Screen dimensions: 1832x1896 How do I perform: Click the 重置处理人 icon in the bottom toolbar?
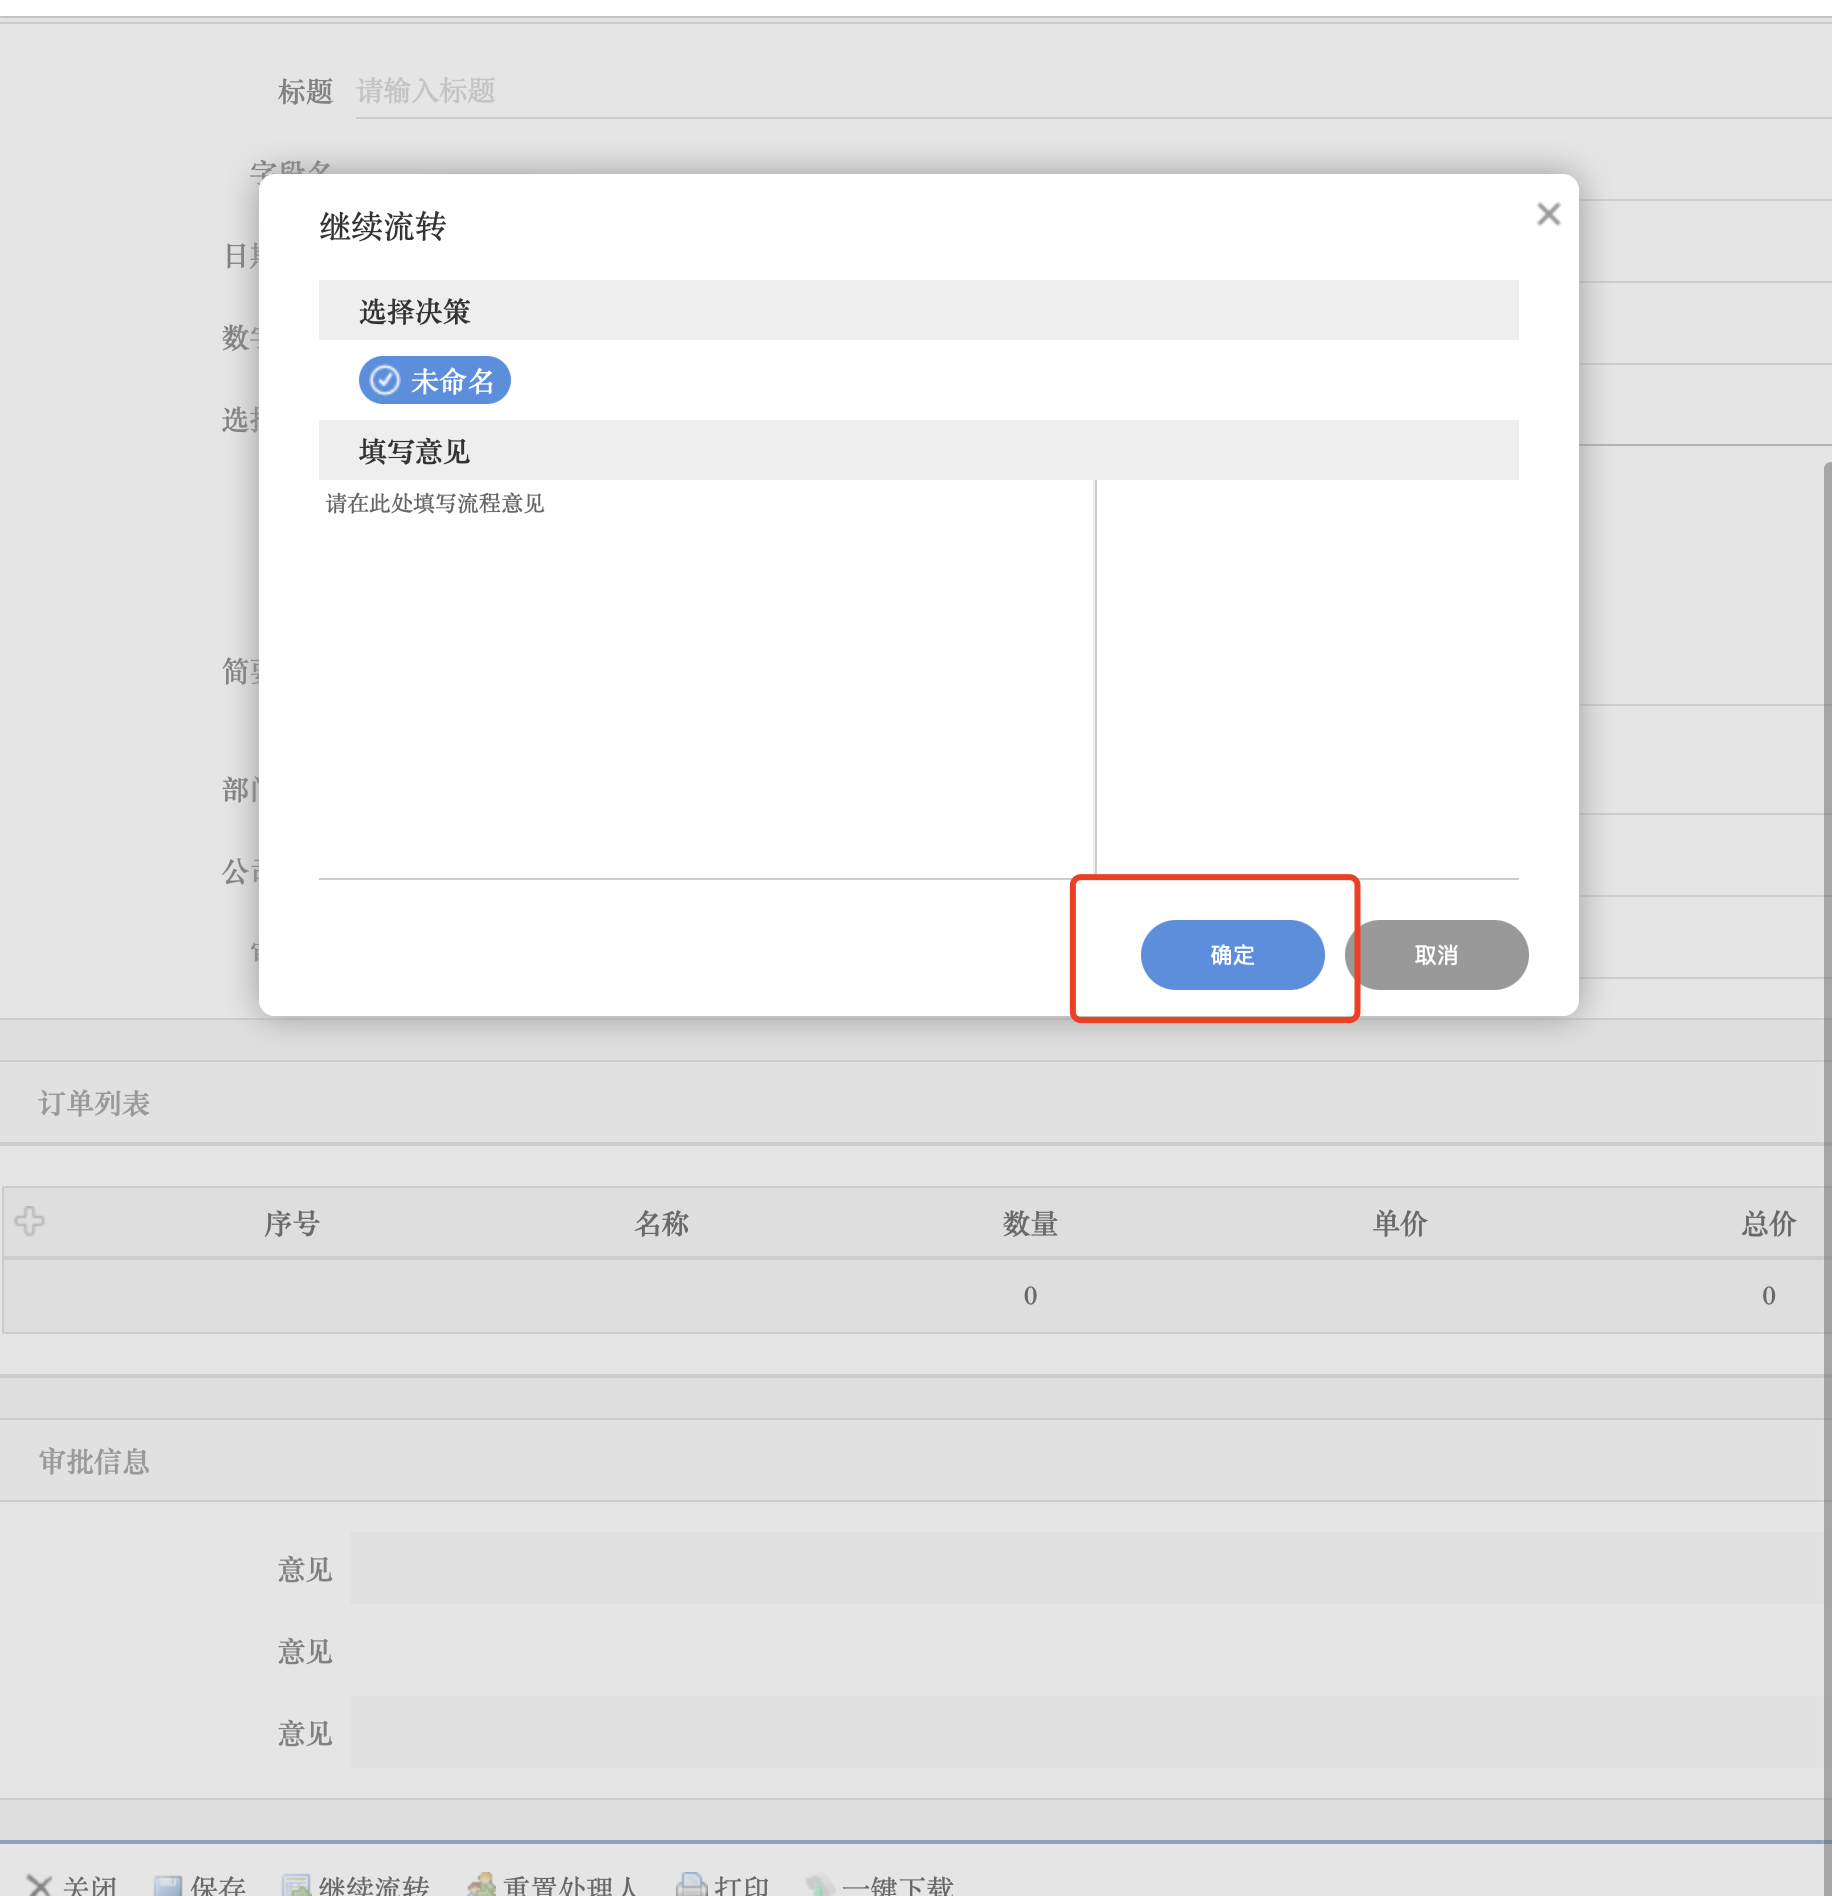(x=482, y=1886)
